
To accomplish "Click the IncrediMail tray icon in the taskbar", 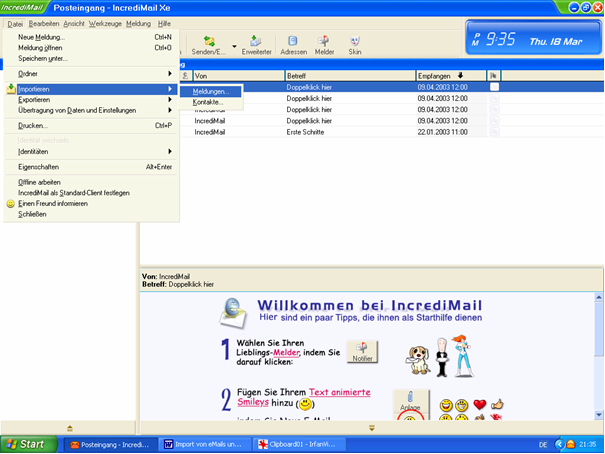I will pyautogui.click(x=571, y=444).
